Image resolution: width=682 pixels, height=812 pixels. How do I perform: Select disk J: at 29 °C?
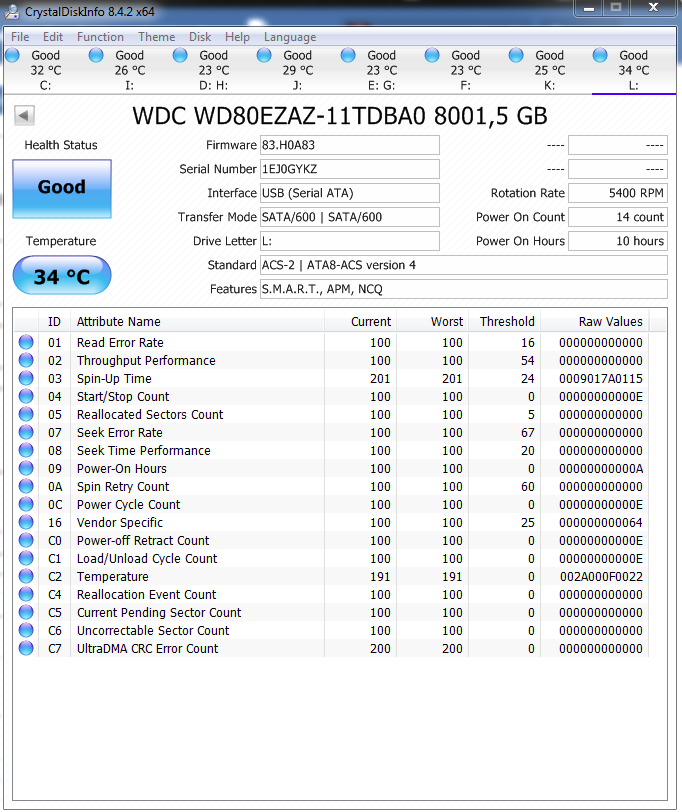[297, 70]
